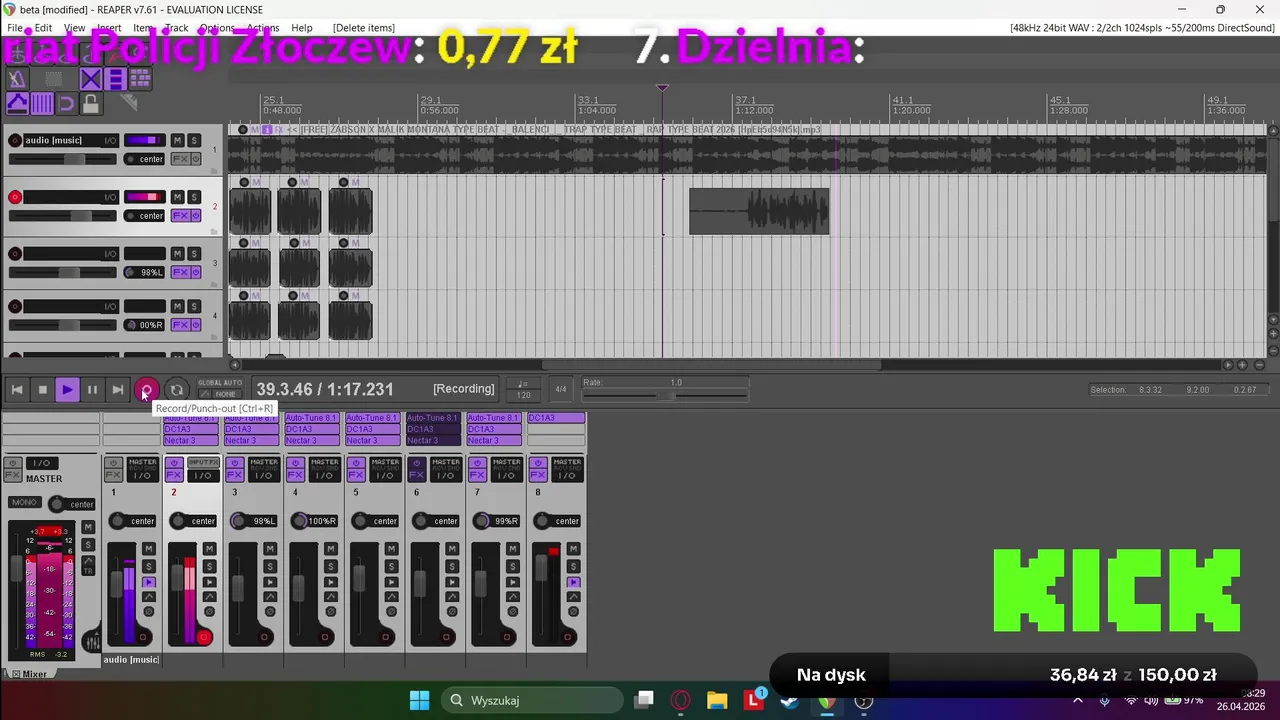Open FX window on mixer strip 6

click(x=417, y=475)
